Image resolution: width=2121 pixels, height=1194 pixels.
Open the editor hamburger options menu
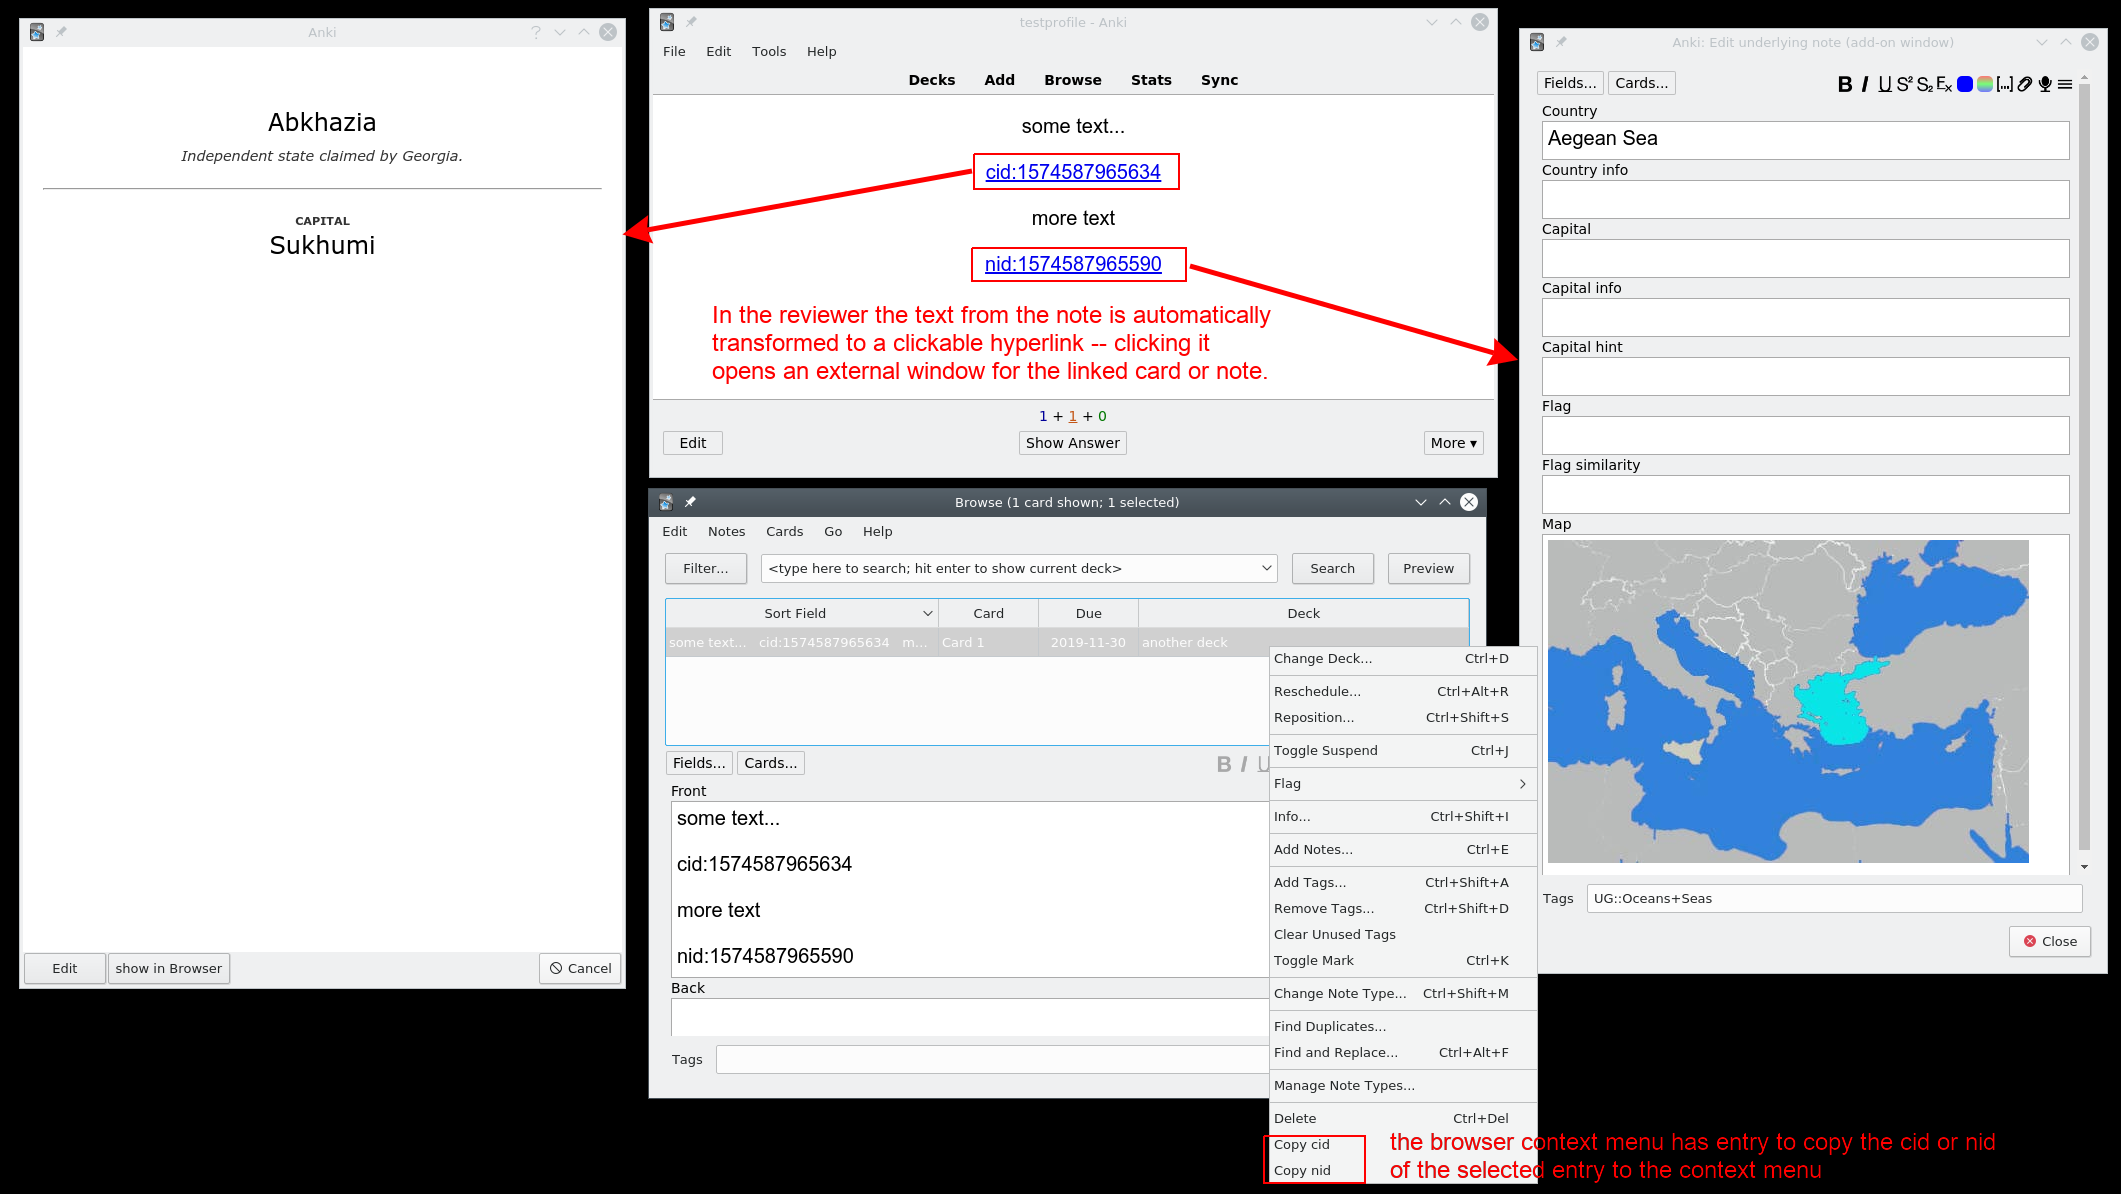(x=2065, y=84)
